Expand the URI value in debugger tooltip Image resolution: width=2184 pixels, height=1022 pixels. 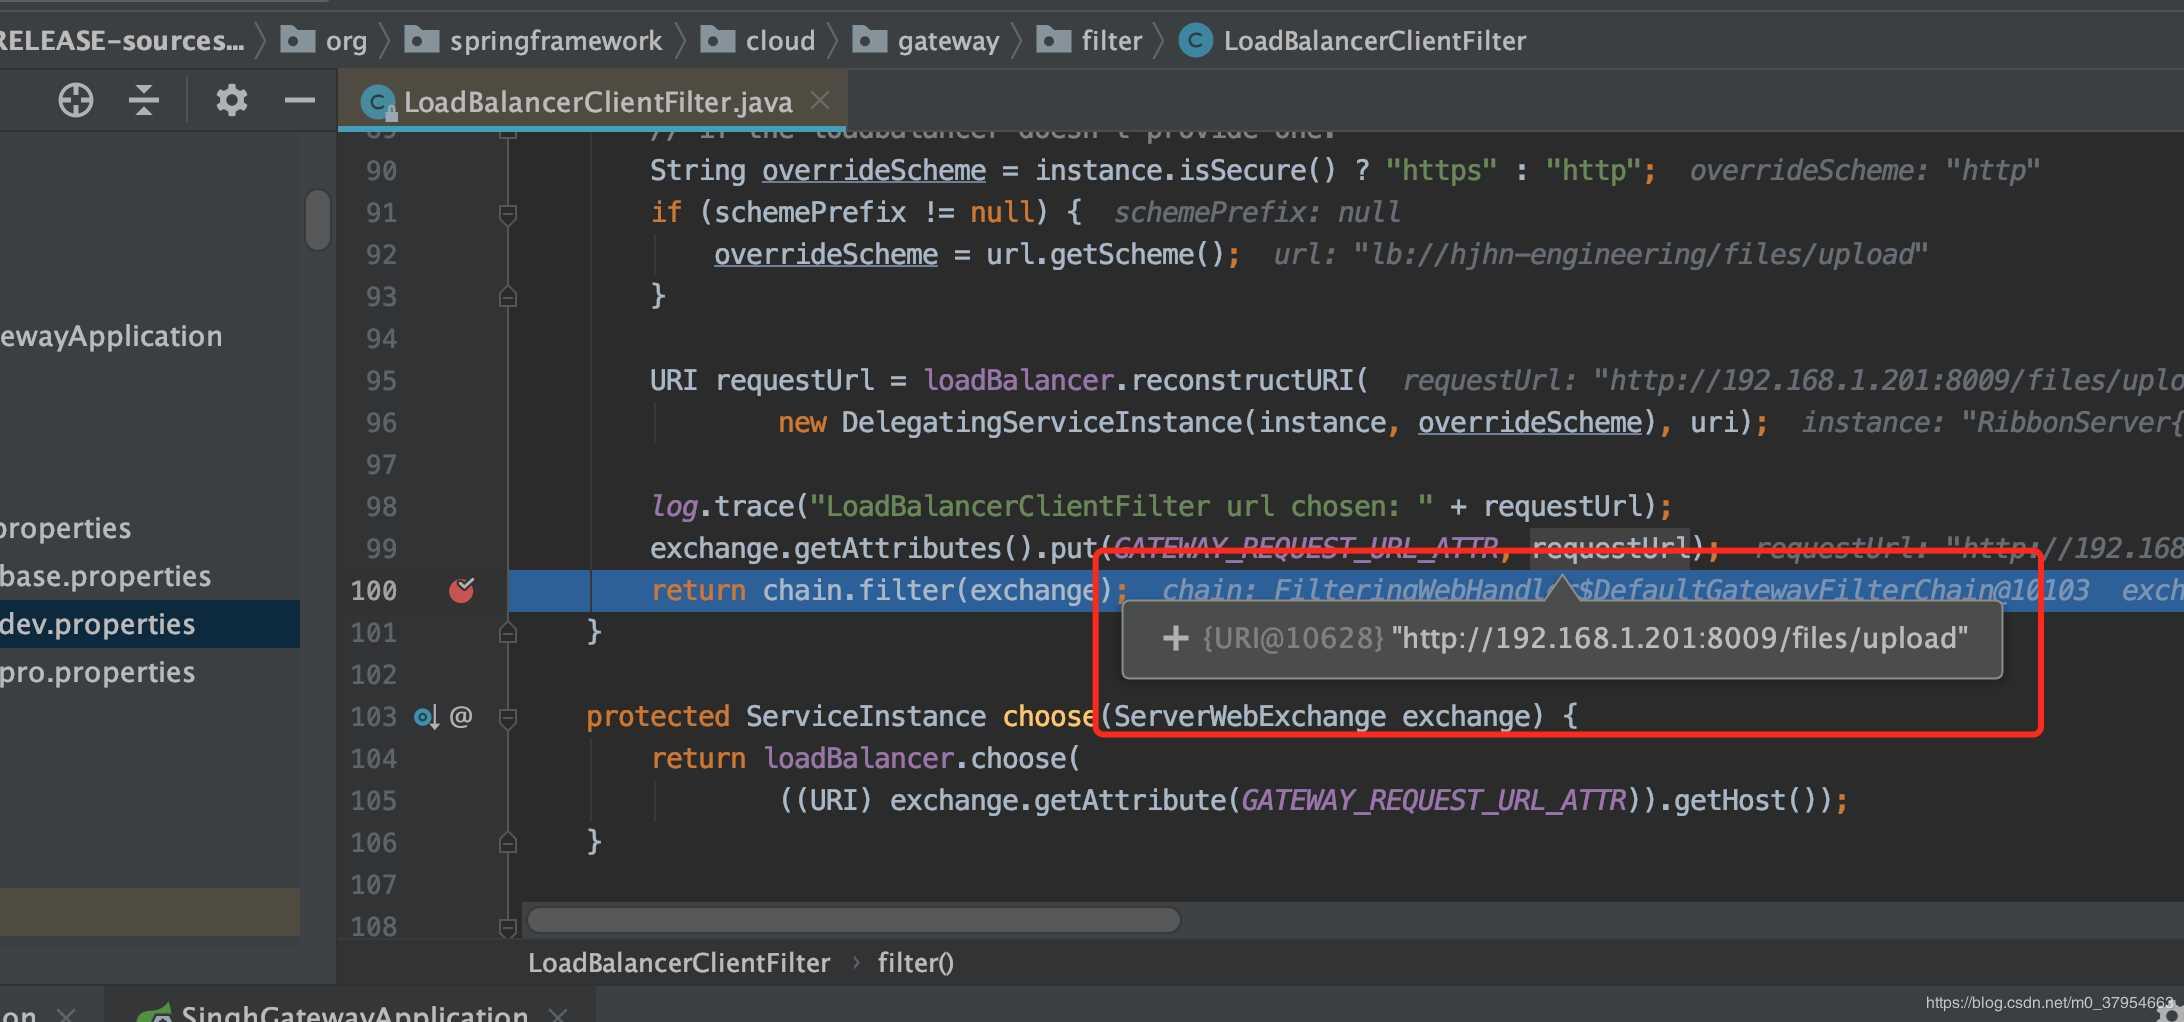[1175, 638]
